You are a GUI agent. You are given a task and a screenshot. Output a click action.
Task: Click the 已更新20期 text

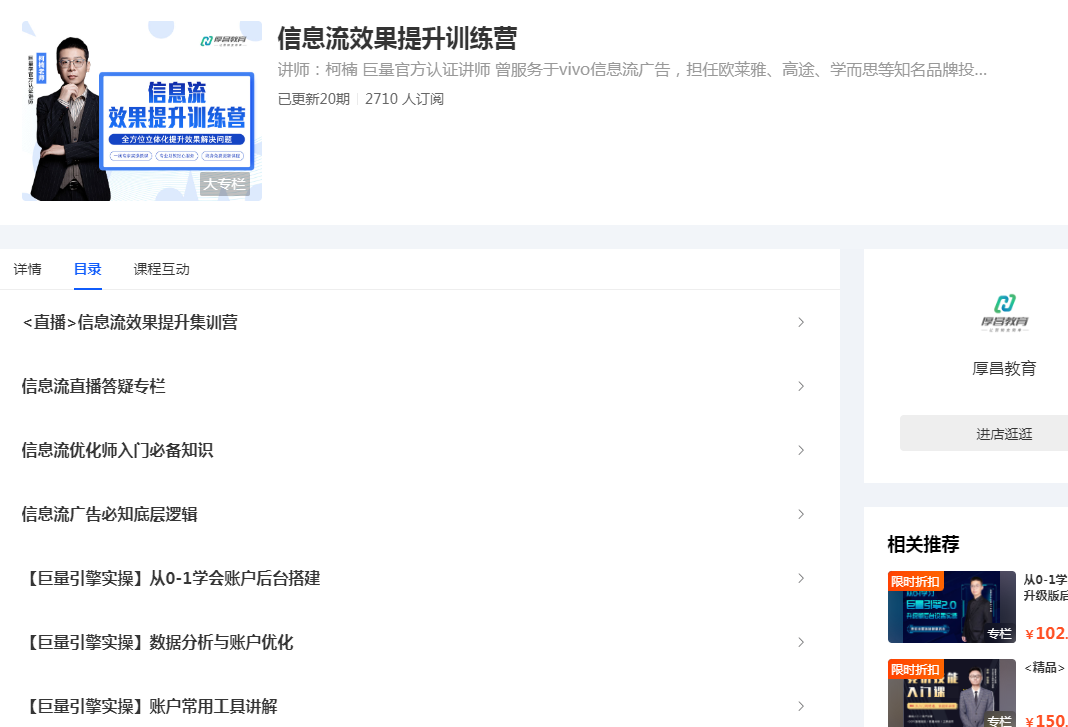(x=313, y=99)
